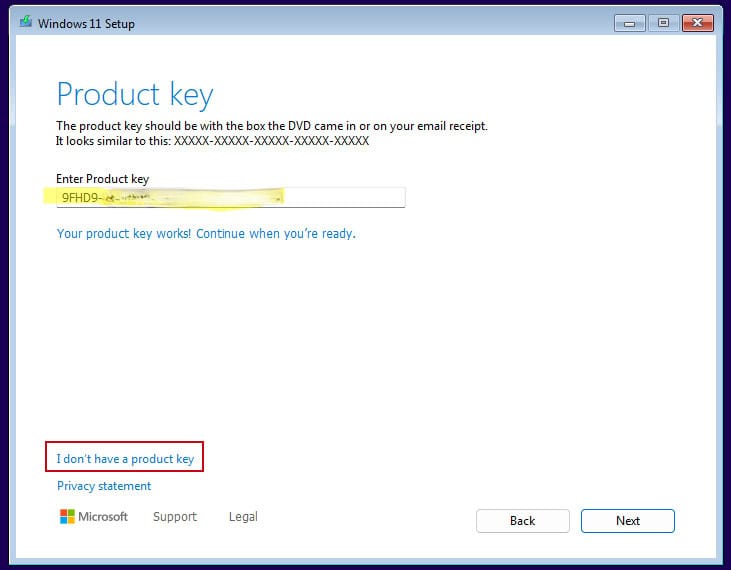Choose "I don't have a product key"
Image resolution: width=731 pixels, height=570 pixels.
125,459
